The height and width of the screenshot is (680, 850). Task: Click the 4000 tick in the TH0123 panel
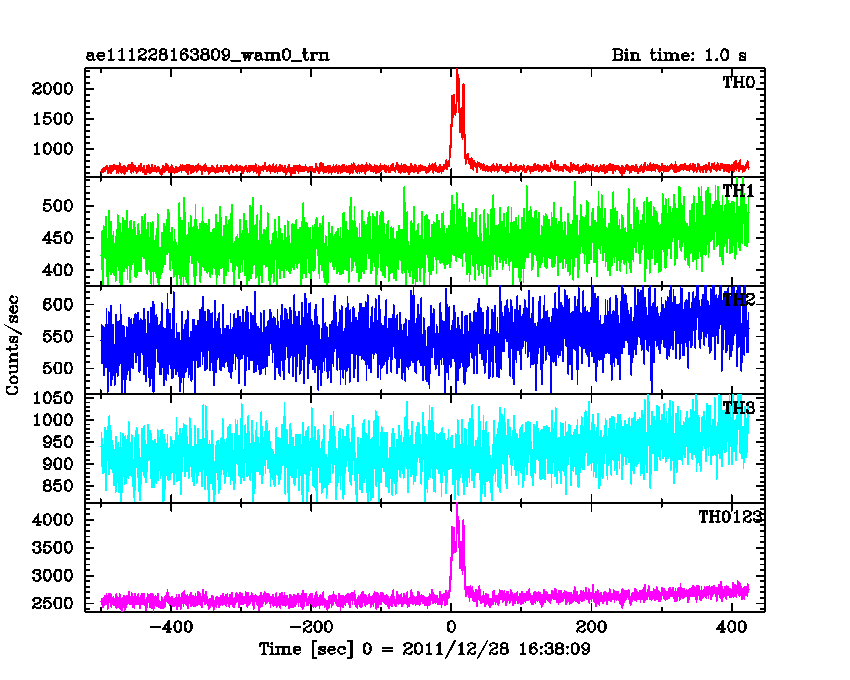53,520
